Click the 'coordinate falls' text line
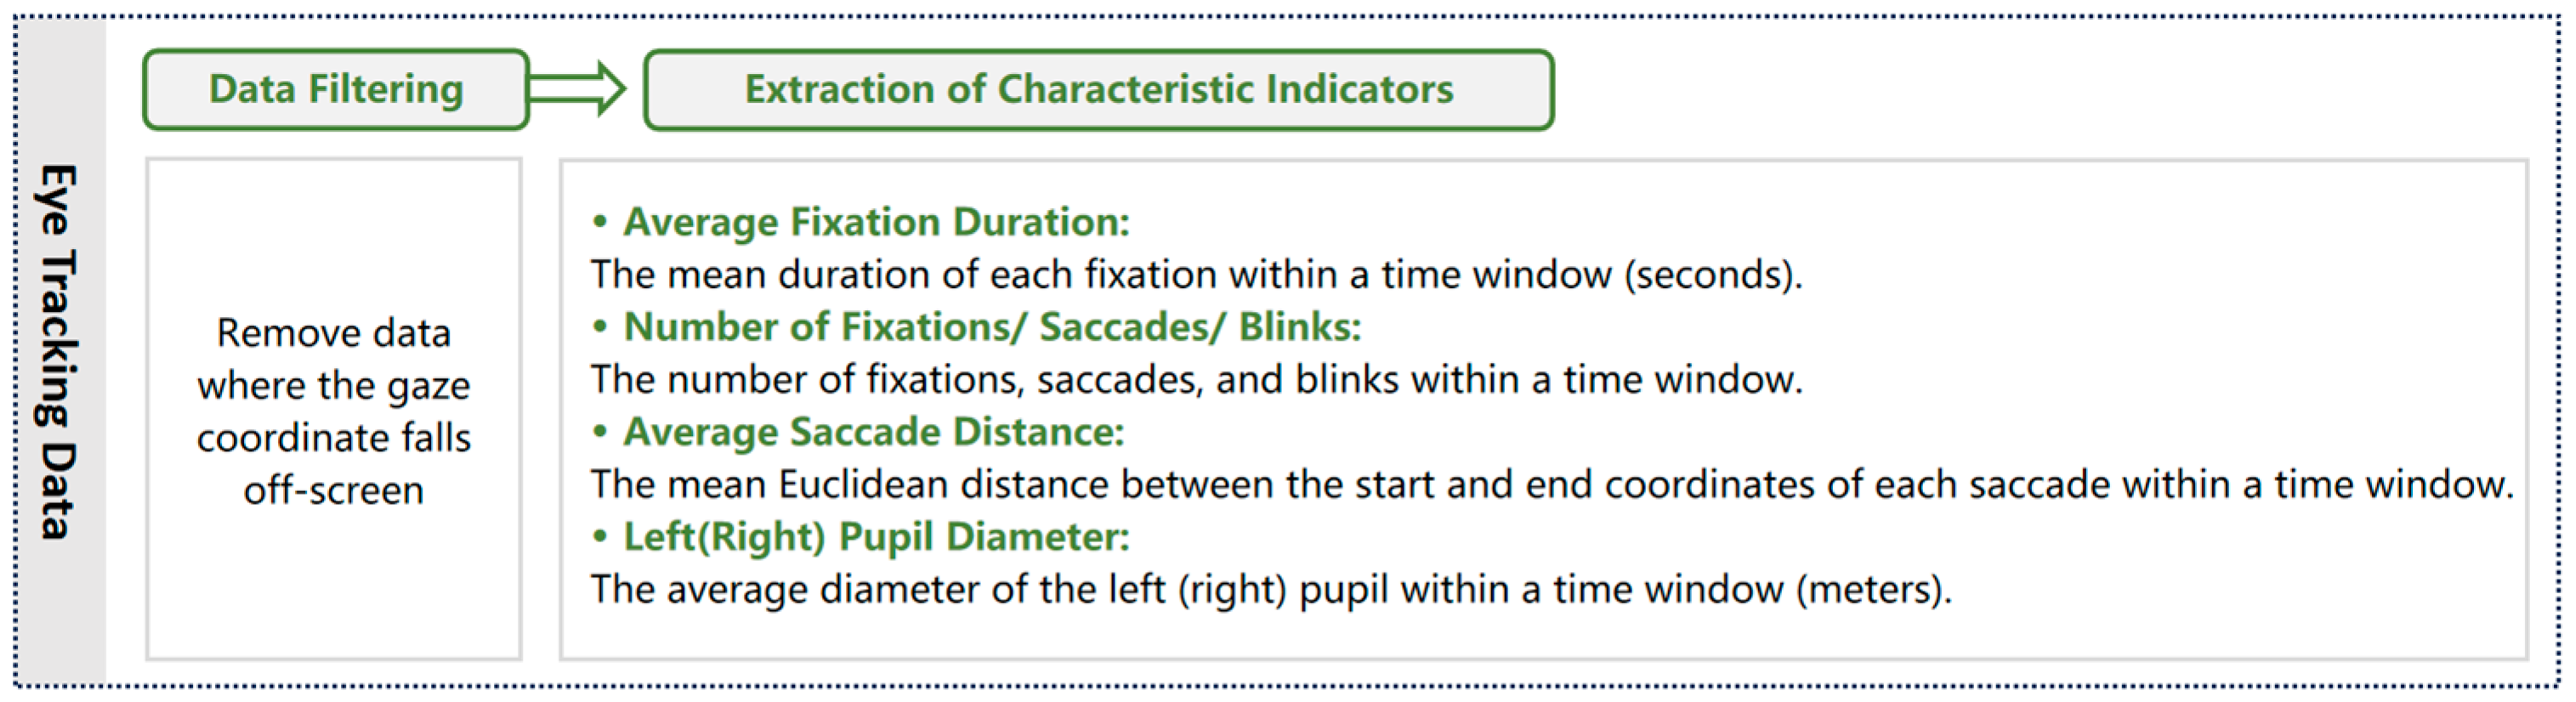2576x702 pixels. [334, 438]
